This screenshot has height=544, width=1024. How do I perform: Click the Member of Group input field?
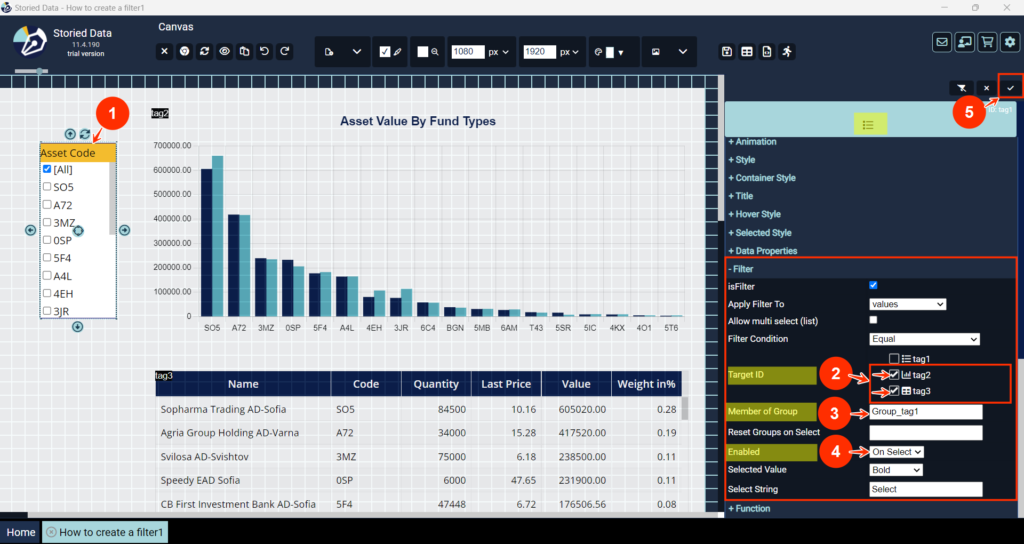pos(925,412)
